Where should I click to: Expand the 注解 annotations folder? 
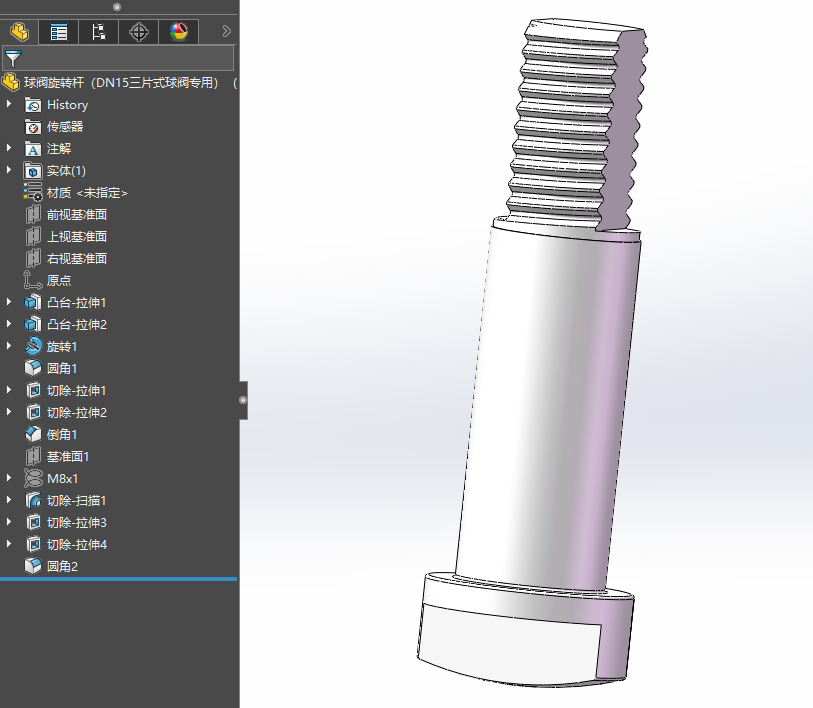pos(9,148)
